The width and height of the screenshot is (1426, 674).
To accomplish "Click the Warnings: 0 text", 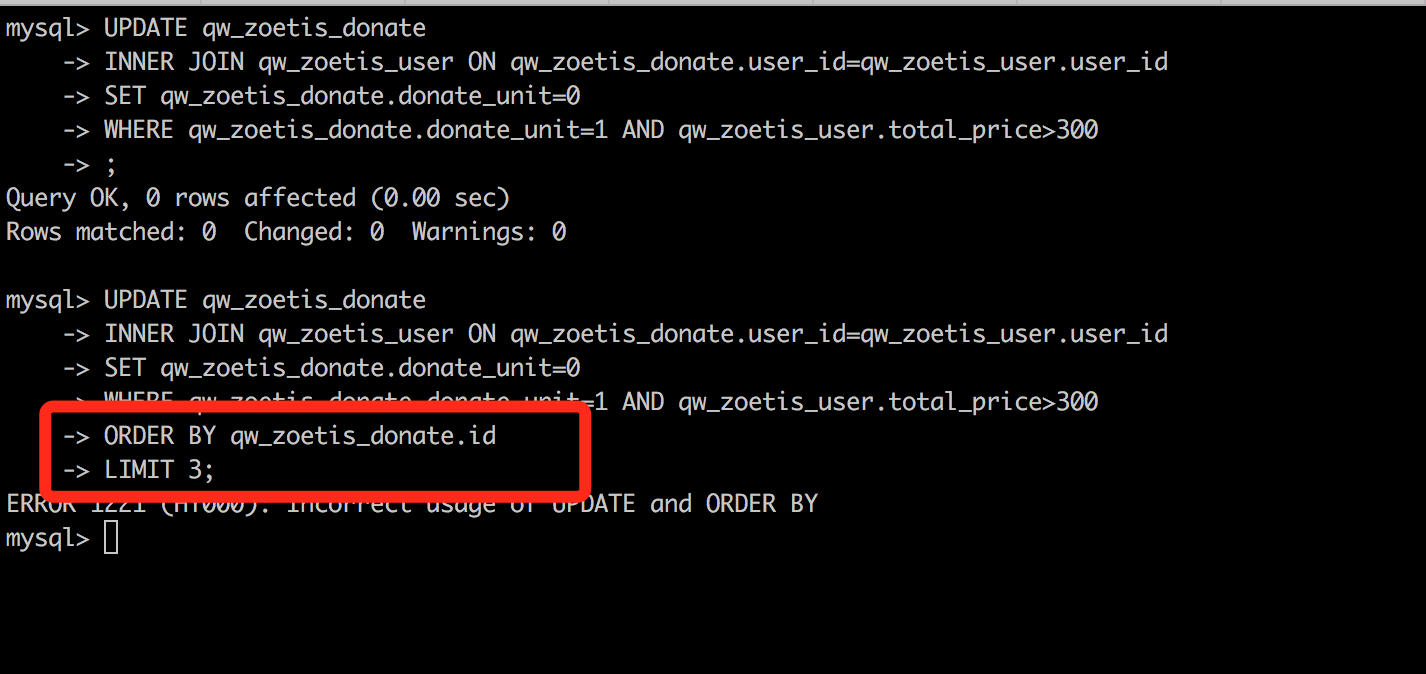I will (x=489, y=232).
